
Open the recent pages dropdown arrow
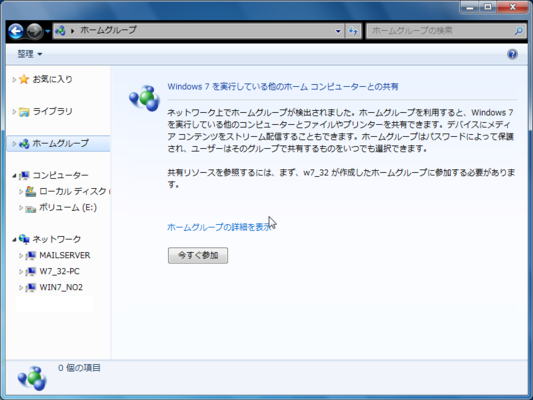click(x=47, y=31)
